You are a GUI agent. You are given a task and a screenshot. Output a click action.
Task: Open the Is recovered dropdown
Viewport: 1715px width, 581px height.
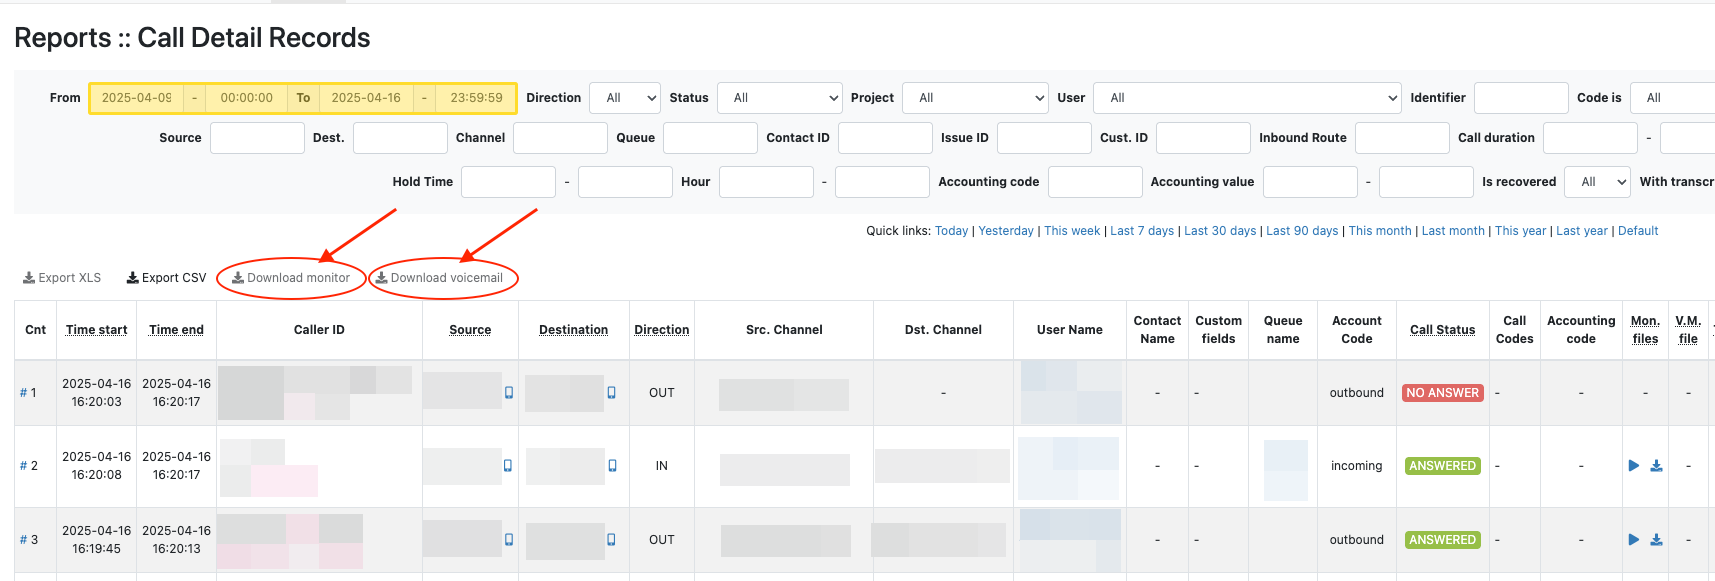(x=1597, y=182)
